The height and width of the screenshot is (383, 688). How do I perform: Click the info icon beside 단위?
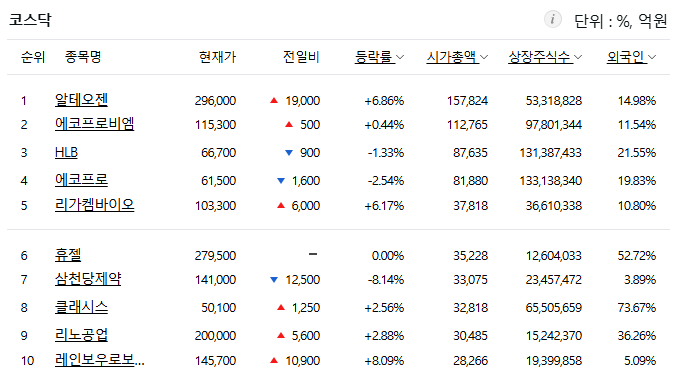[x=552, y=19]
